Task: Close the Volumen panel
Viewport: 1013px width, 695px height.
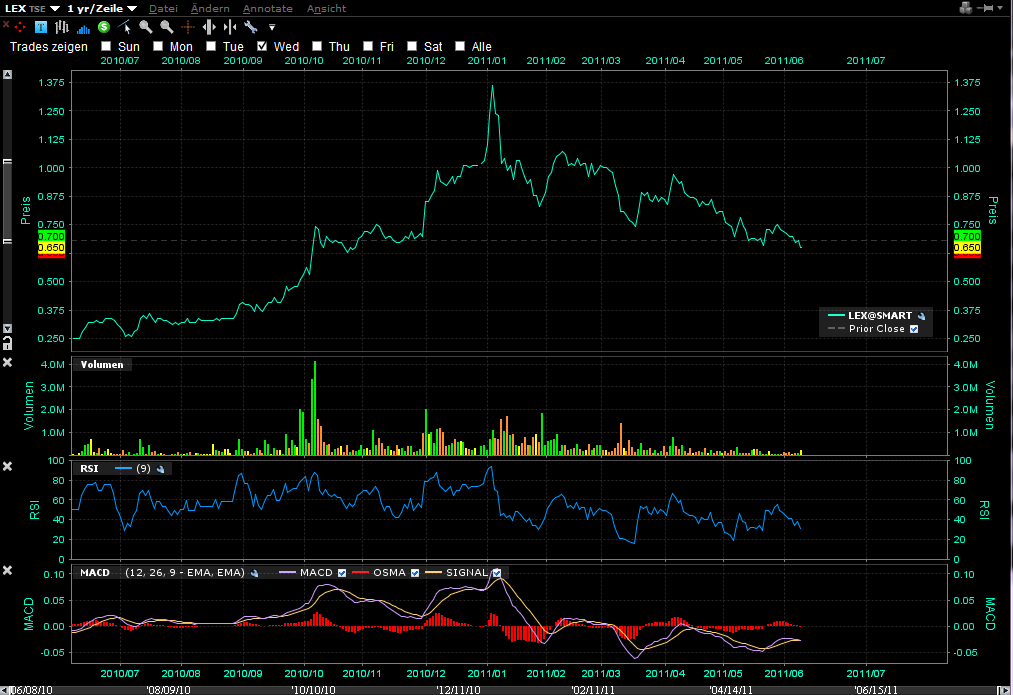Action: coord(8,362)
